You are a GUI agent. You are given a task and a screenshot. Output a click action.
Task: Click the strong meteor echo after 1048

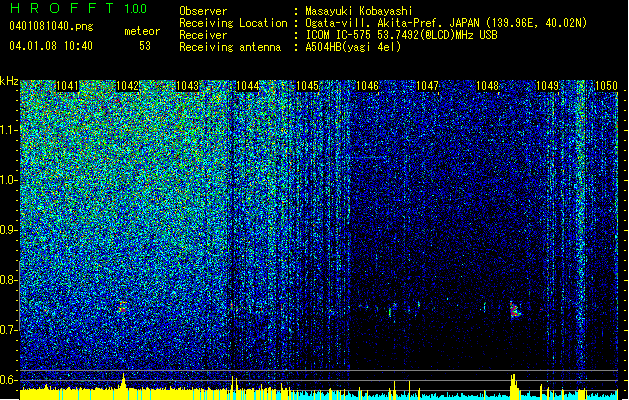point(515,309)
